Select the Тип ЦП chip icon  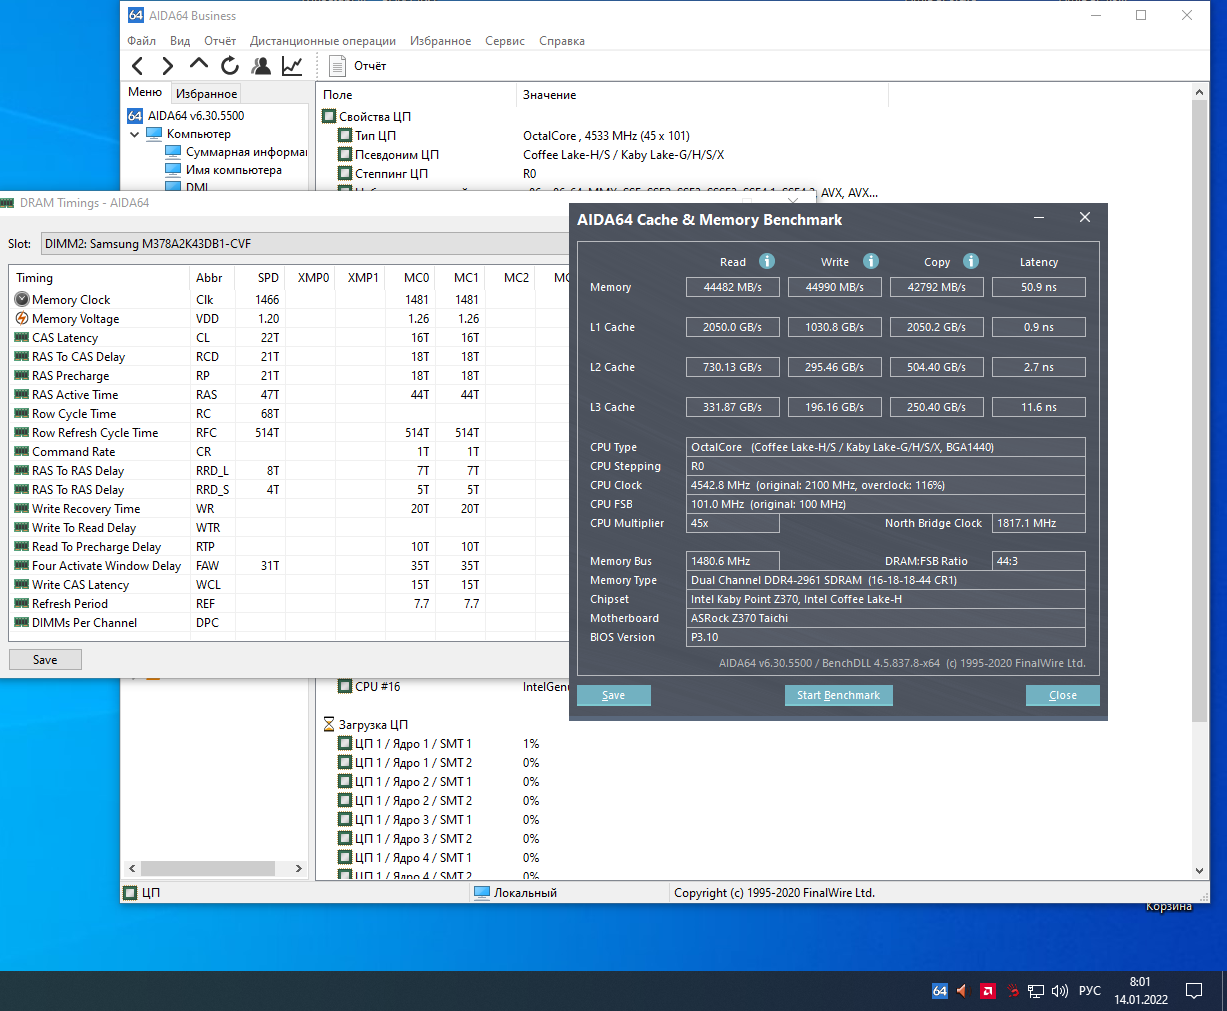point(345,135)
